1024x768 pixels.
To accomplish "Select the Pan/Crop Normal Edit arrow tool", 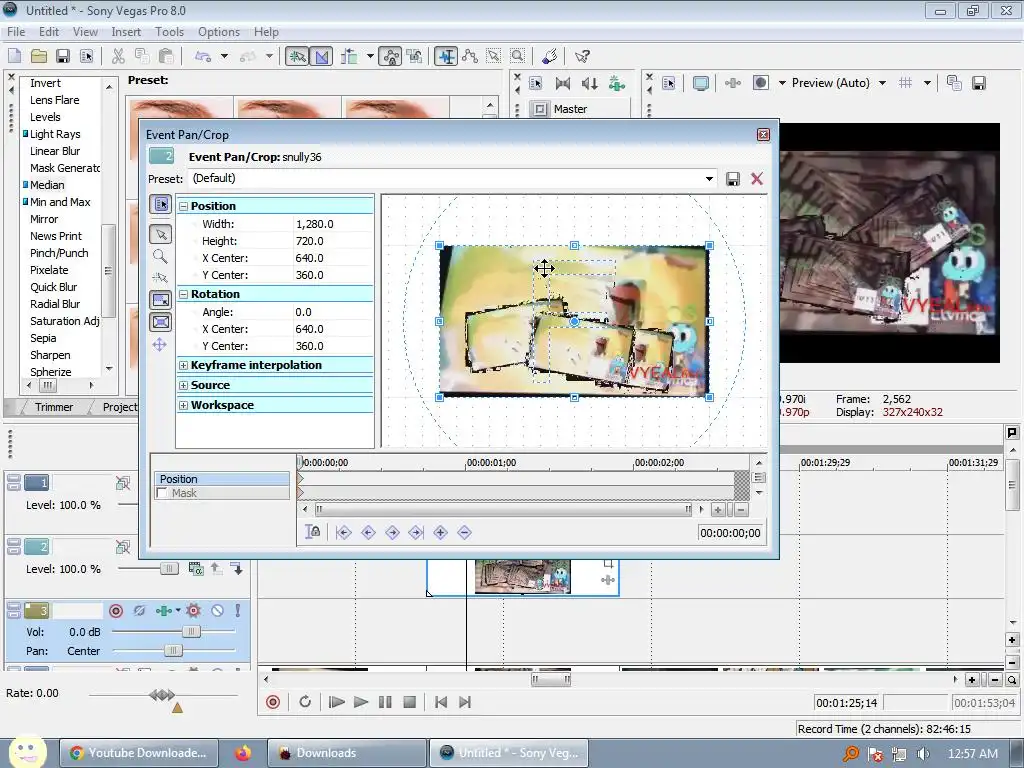I will click(x=161, y=234).
